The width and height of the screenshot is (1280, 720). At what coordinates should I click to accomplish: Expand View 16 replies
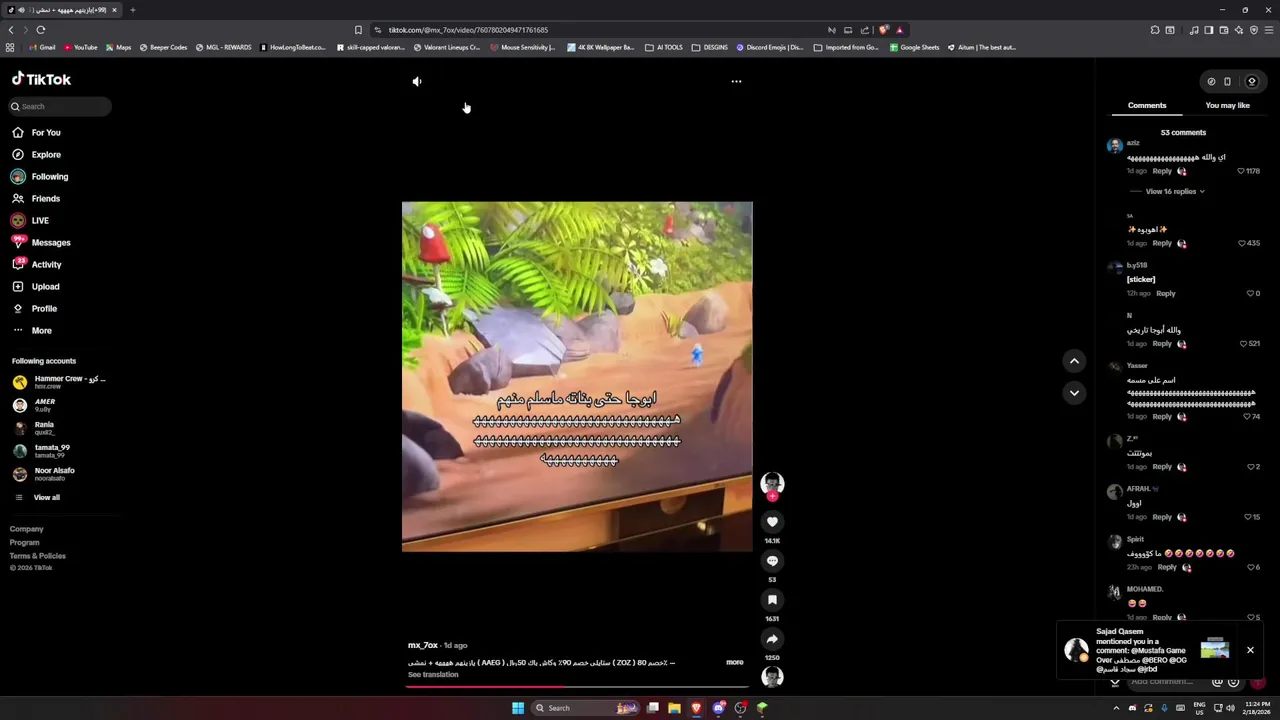coord(1174,191)
